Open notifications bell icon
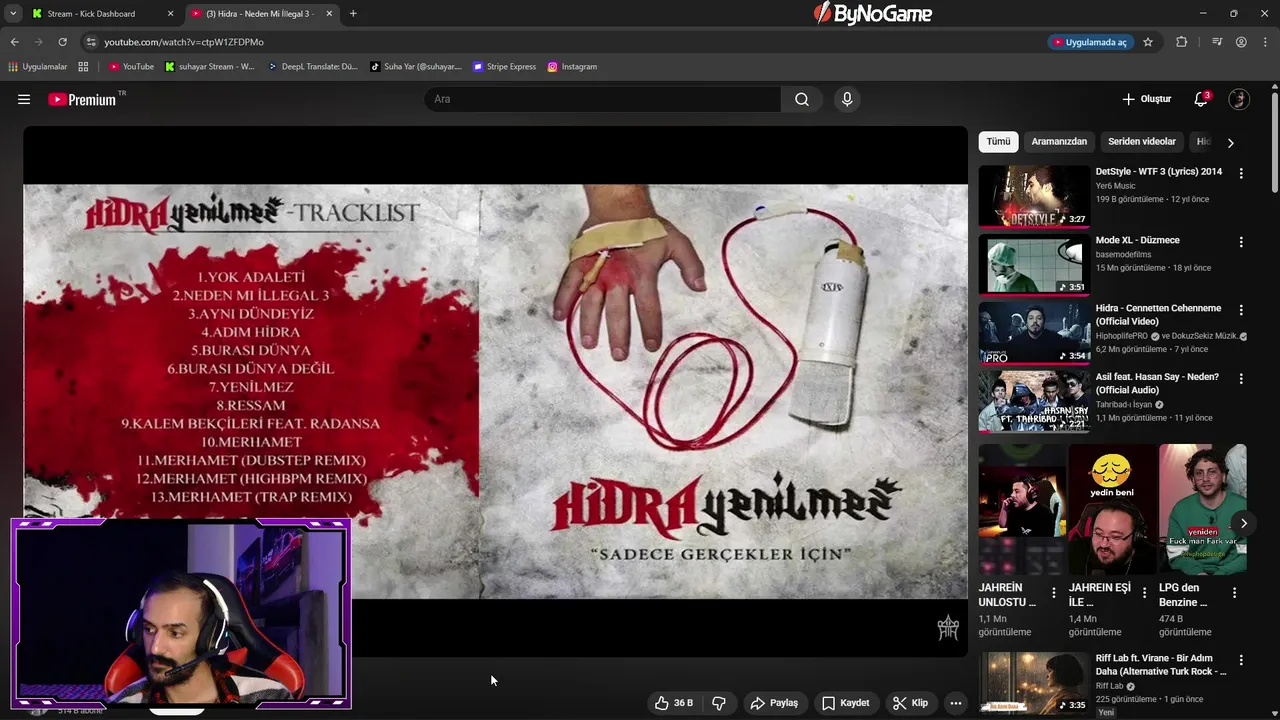Image resolution: width=1280 pixels, height=720 pixels. coord(1201,99)
